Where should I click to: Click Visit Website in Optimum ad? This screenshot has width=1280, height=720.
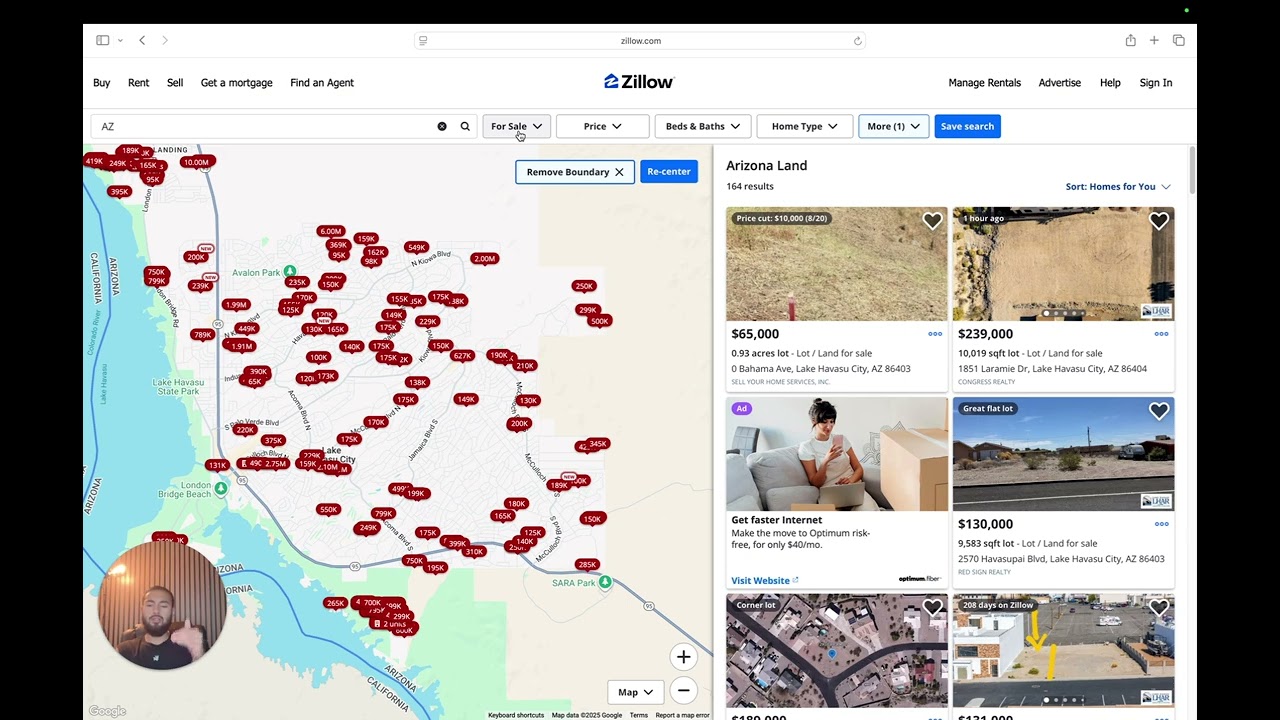coord(765,580)
